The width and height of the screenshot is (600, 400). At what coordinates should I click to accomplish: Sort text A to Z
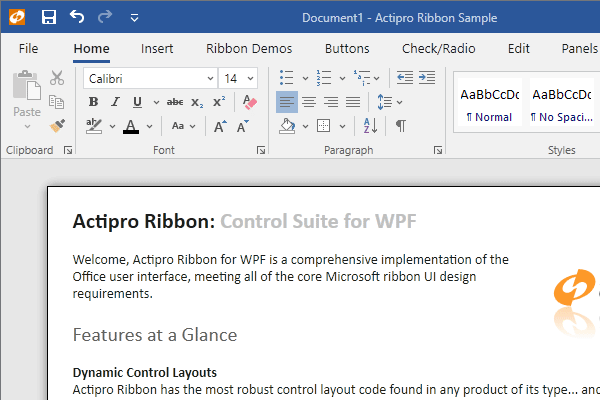coord(370,126)
